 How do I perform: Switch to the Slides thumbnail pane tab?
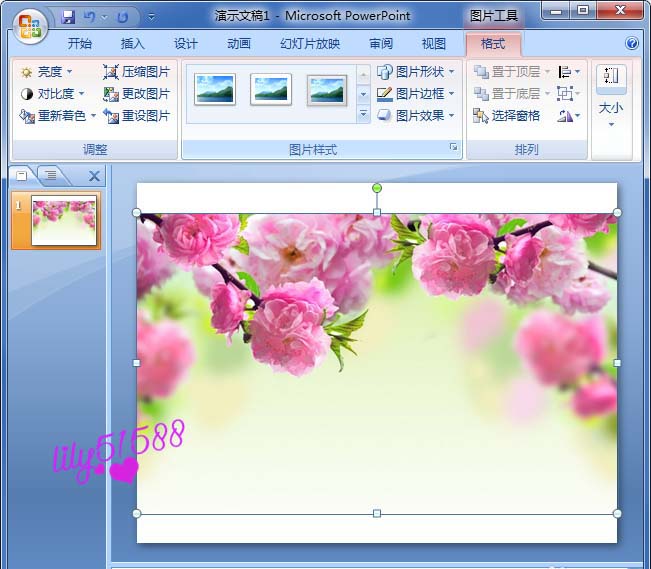point(22,176)
